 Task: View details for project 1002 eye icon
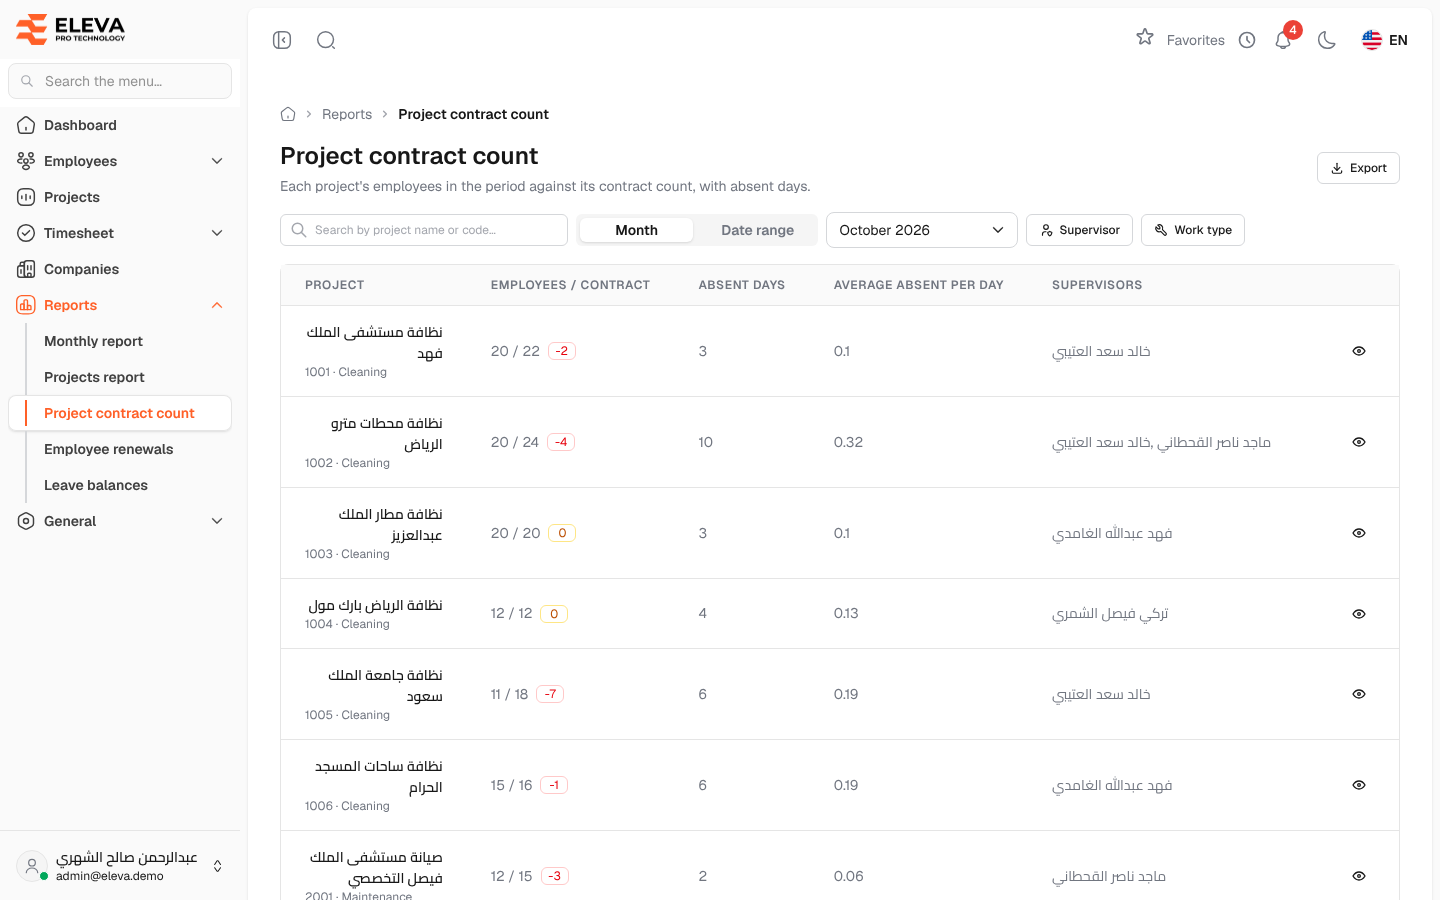pos(1359,442)
